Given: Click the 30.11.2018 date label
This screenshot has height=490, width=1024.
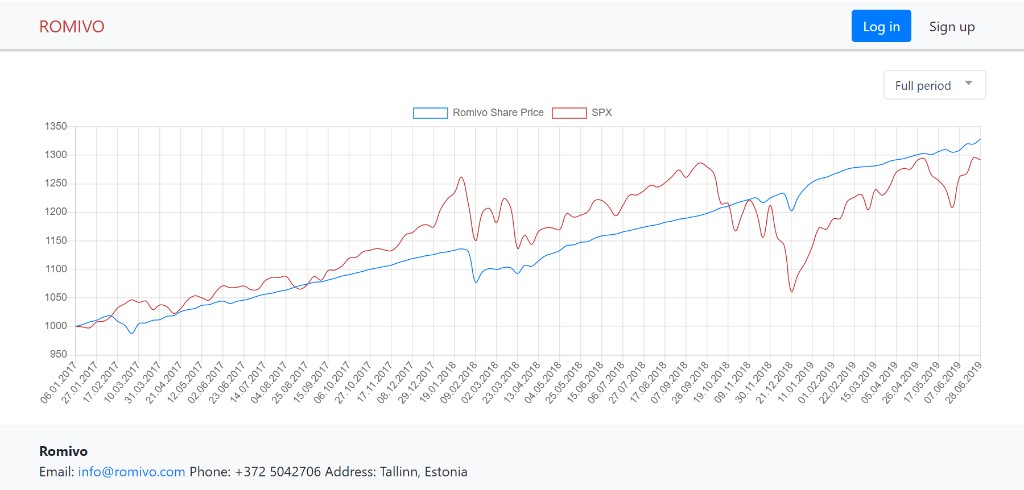Looking at the screenshot, I should tap(754, 383).
